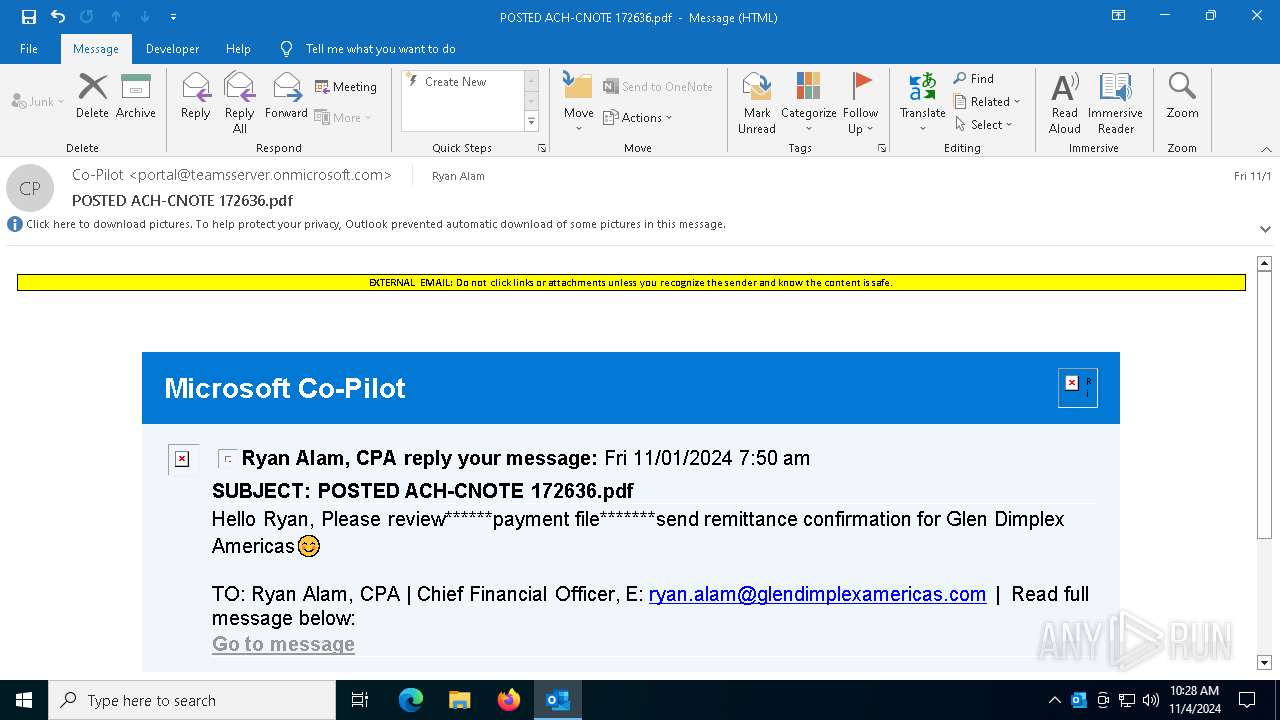Open File Explorer from taskbar

(459, 700)
